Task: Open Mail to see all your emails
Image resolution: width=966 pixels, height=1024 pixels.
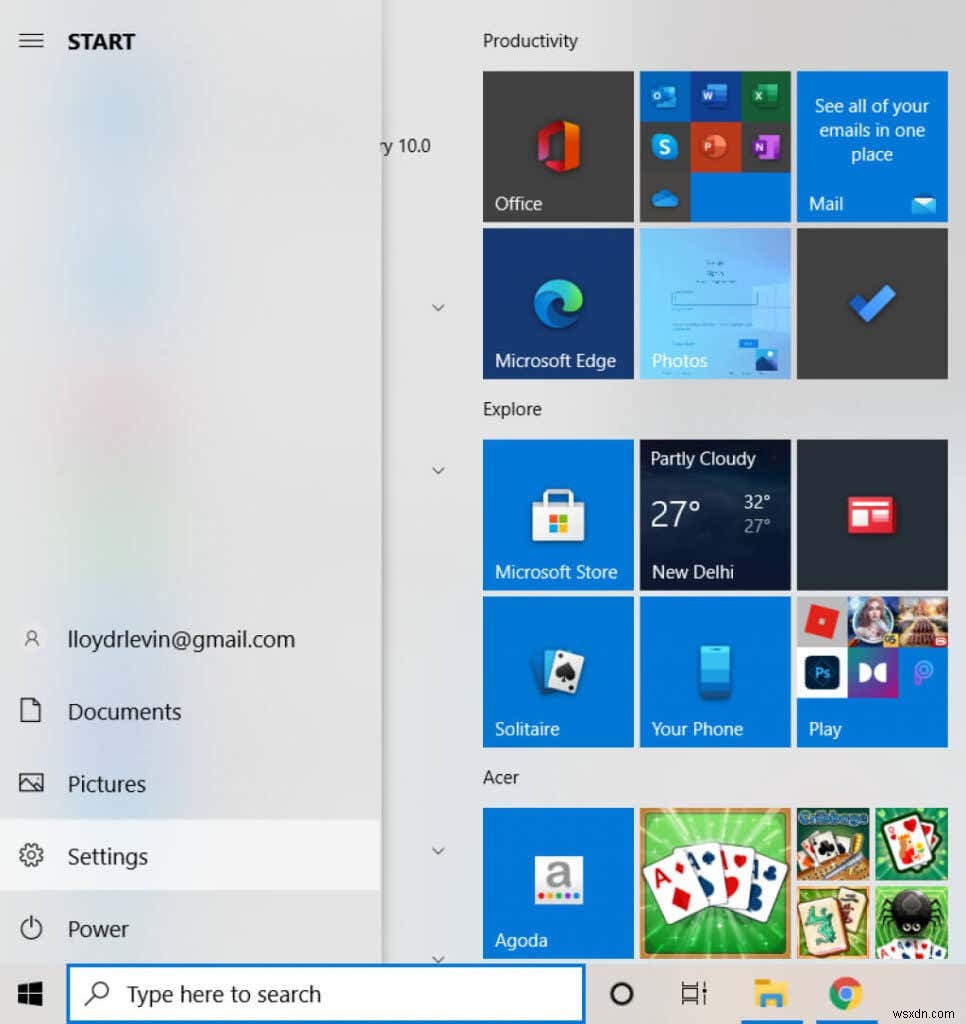Action: click(x=870, y=146)
